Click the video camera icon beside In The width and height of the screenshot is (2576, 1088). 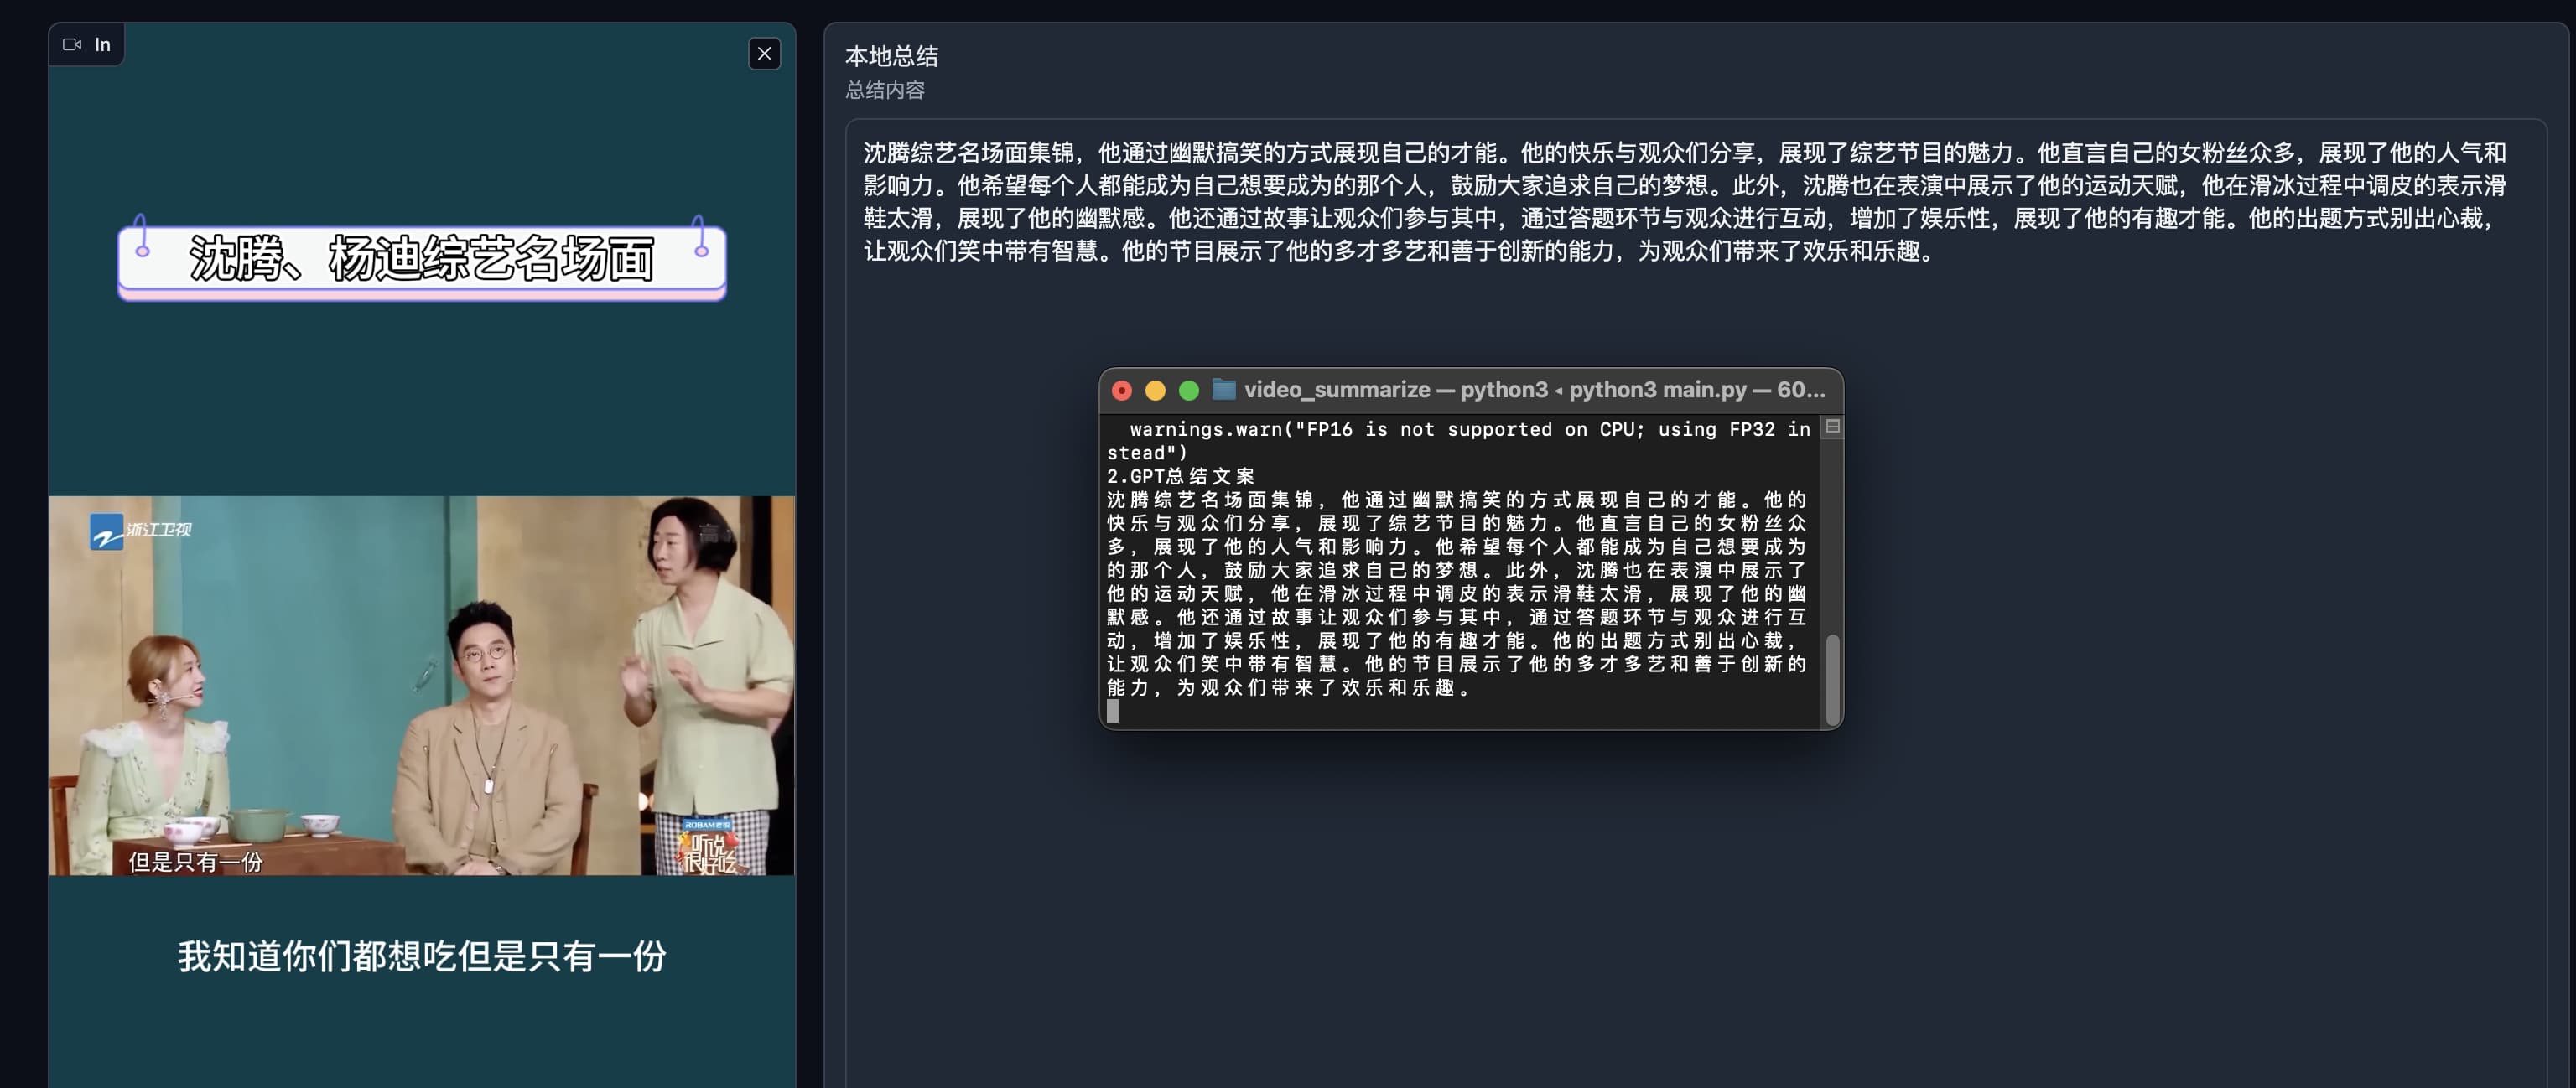click(x=72, y=45)
